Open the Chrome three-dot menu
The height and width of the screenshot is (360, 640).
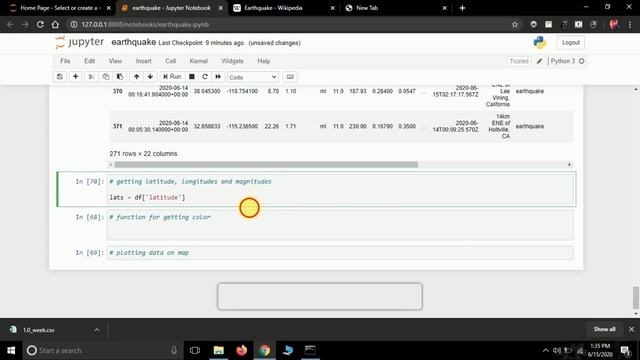pos(630,24)
